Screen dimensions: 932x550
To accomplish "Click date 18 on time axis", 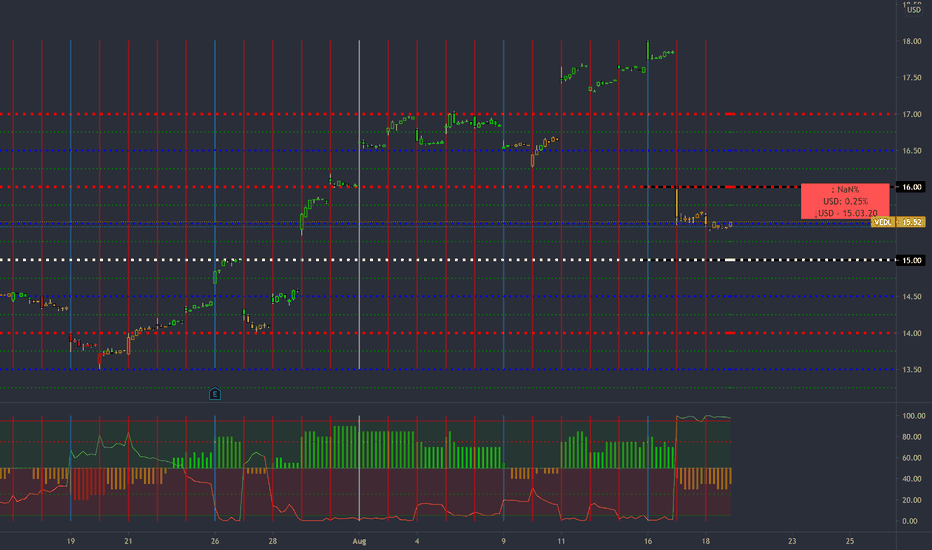I will tap(706, 542).
